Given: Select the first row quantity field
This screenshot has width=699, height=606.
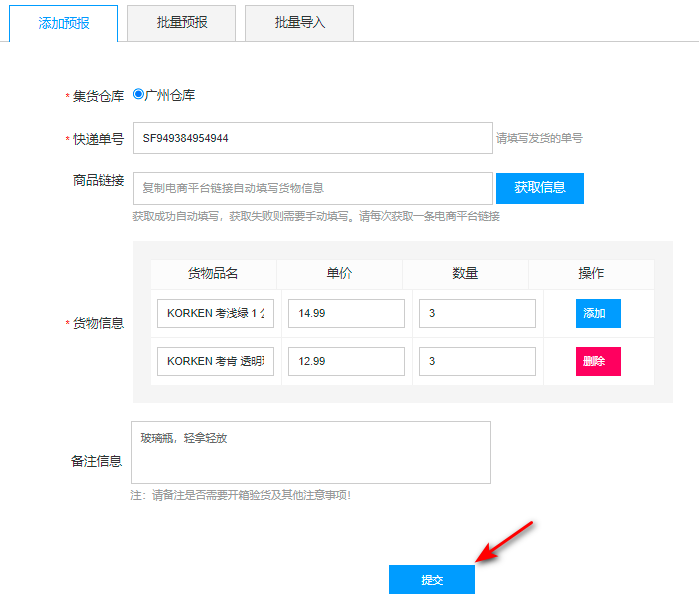Looking at the screenshot, I should coord(477,313).
